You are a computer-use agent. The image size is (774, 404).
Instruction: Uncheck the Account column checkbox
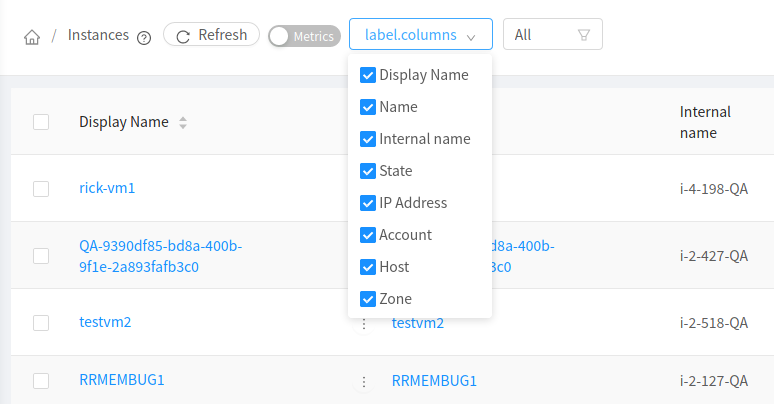tap(368, 235)
